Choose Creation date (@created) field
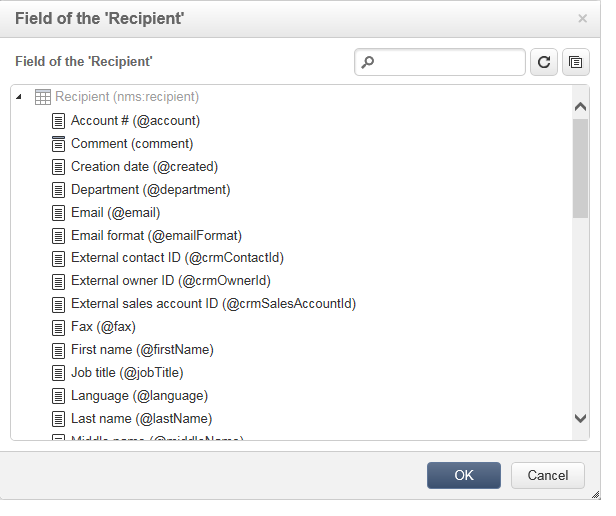This screenshot has width=616, height=516. pyautogui.click(x=144, y=167)
